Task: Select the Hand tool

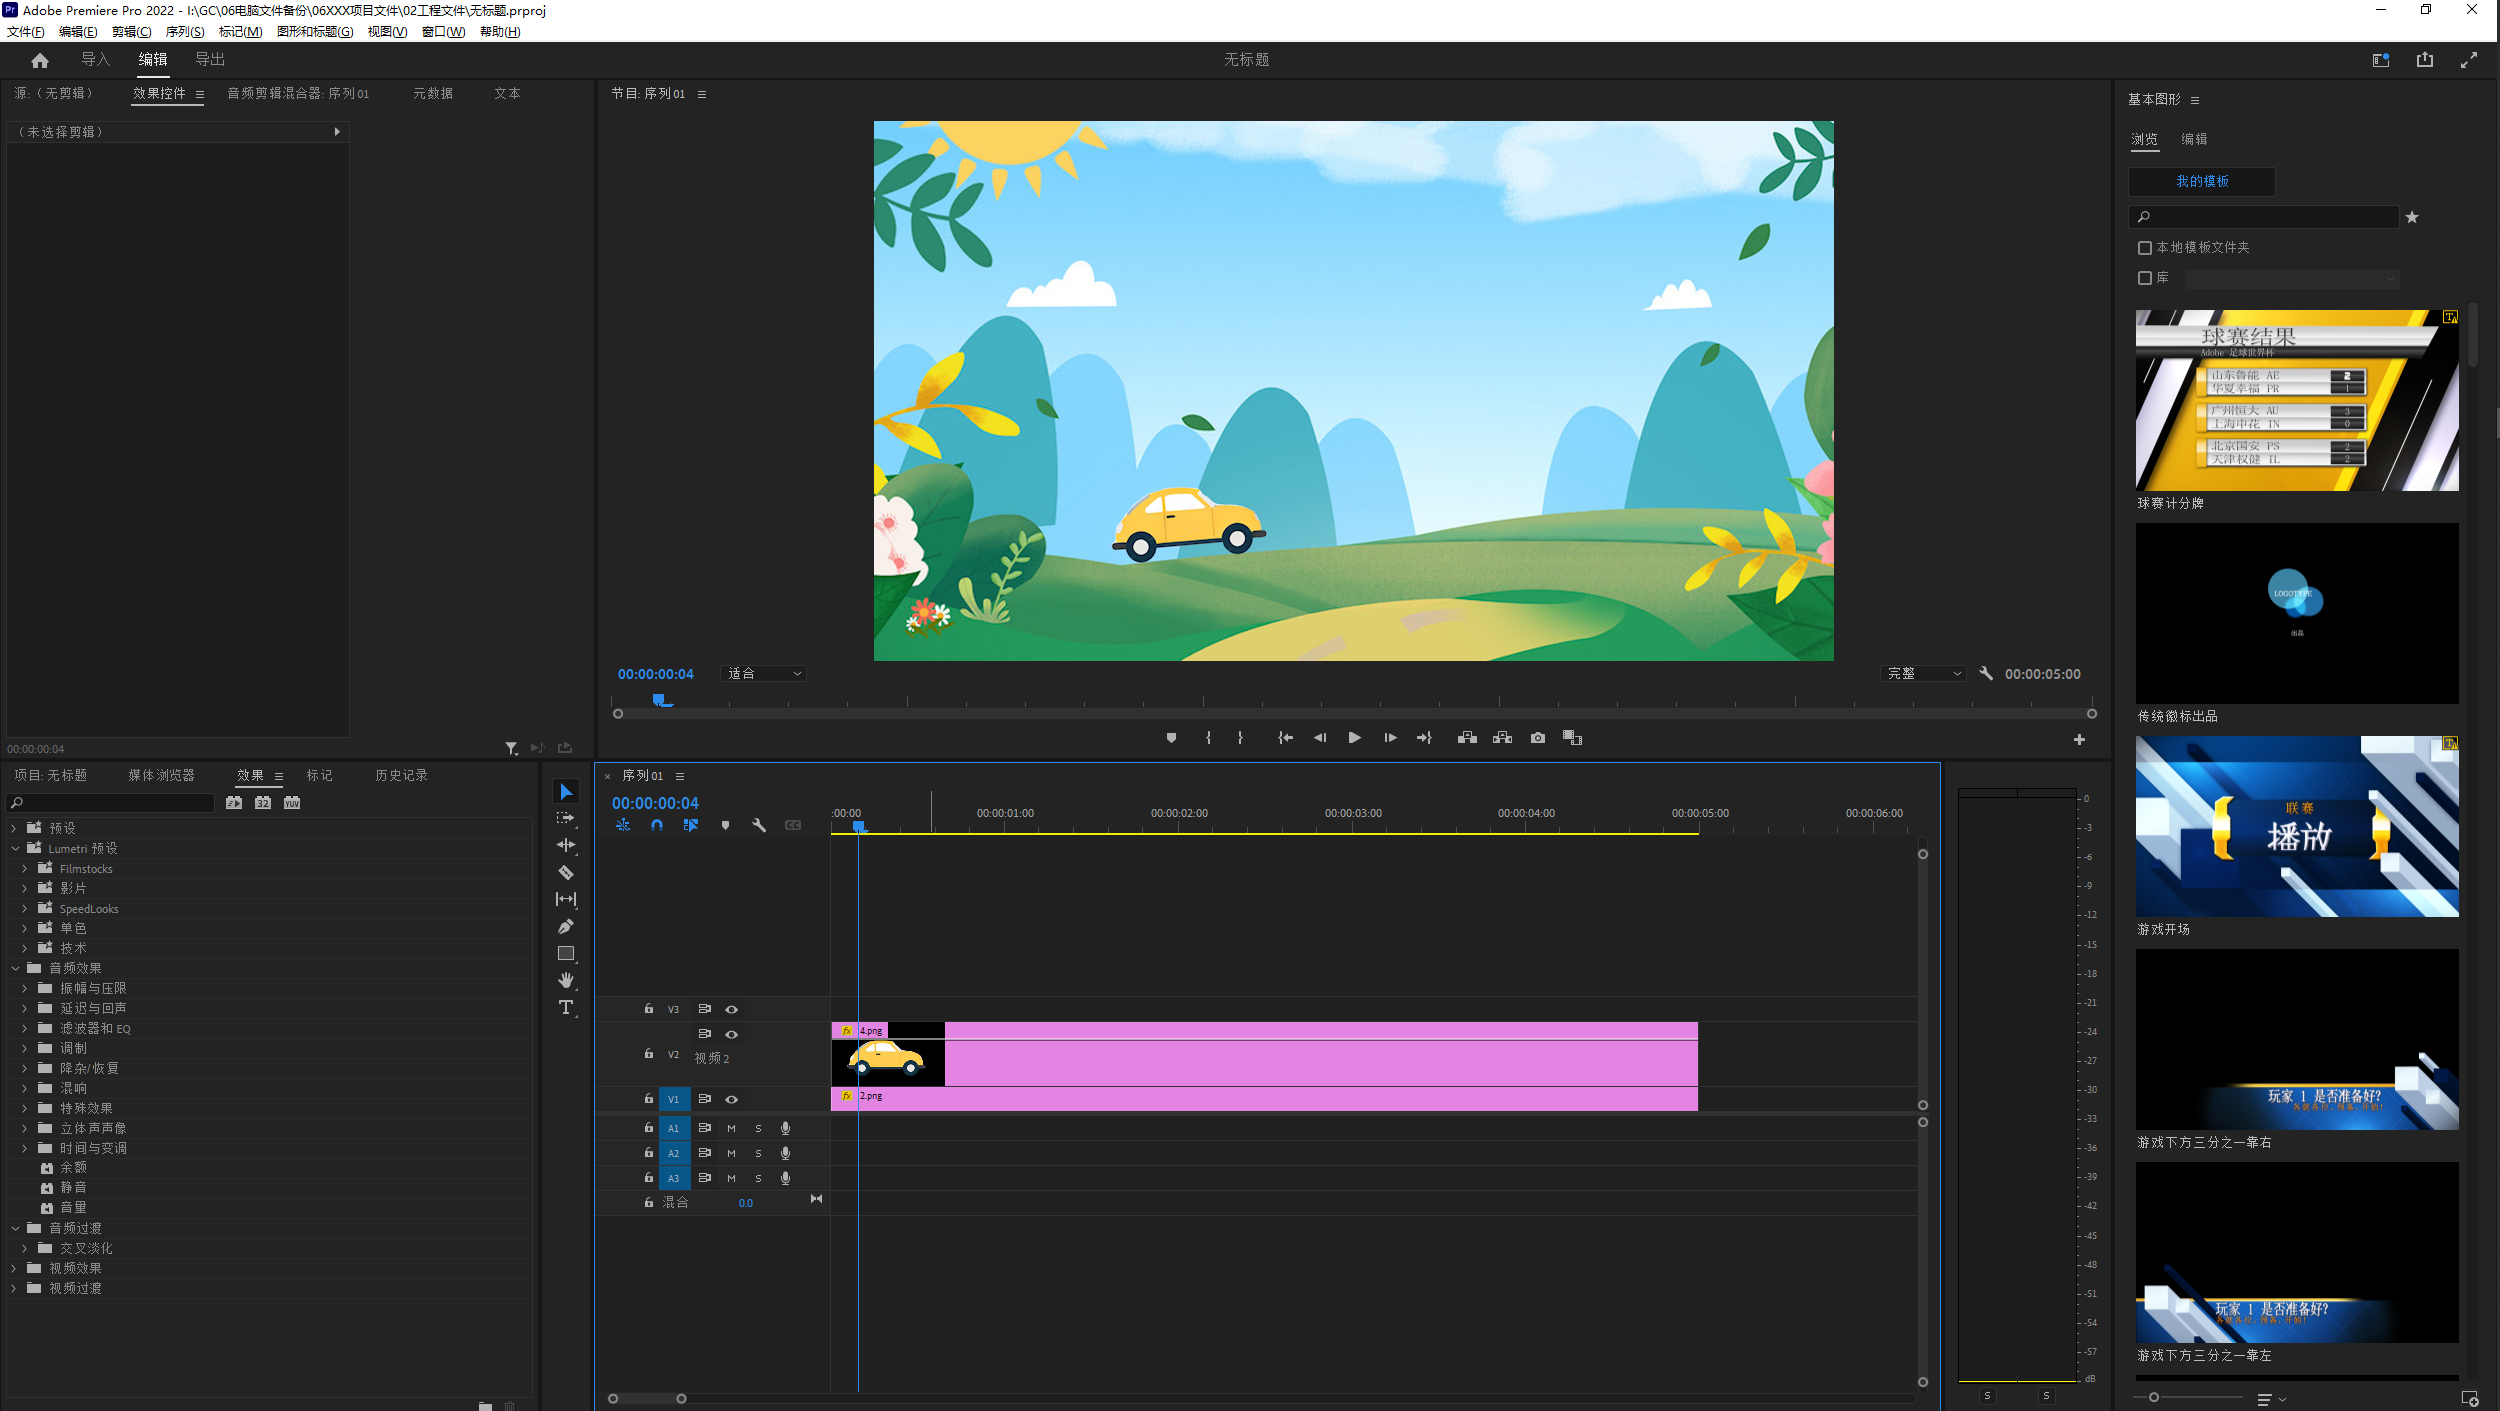Action: pyautogui.click(x=566, y=980)
